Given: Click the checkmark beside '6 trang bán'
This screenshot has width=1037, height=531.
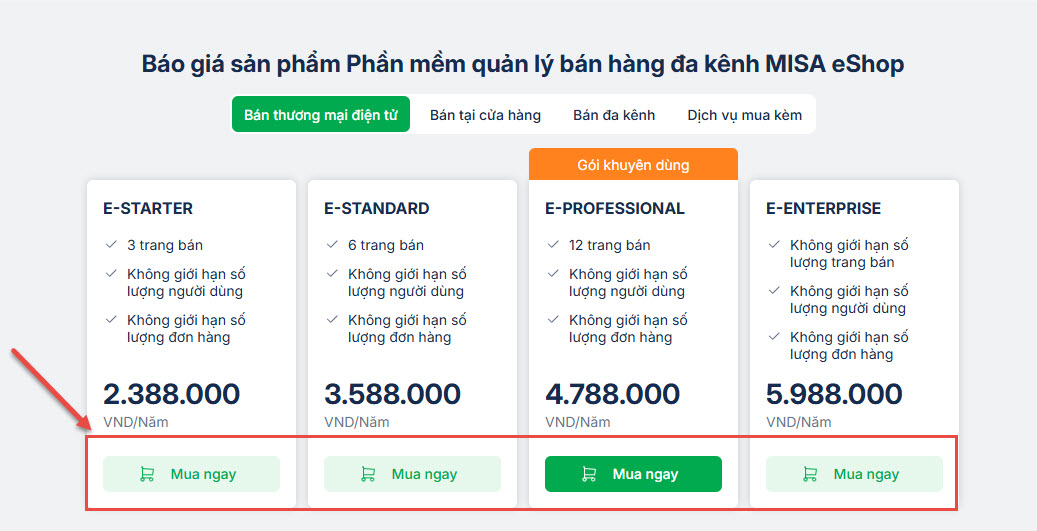Looking at the screenshot, I should click(332, 245).
